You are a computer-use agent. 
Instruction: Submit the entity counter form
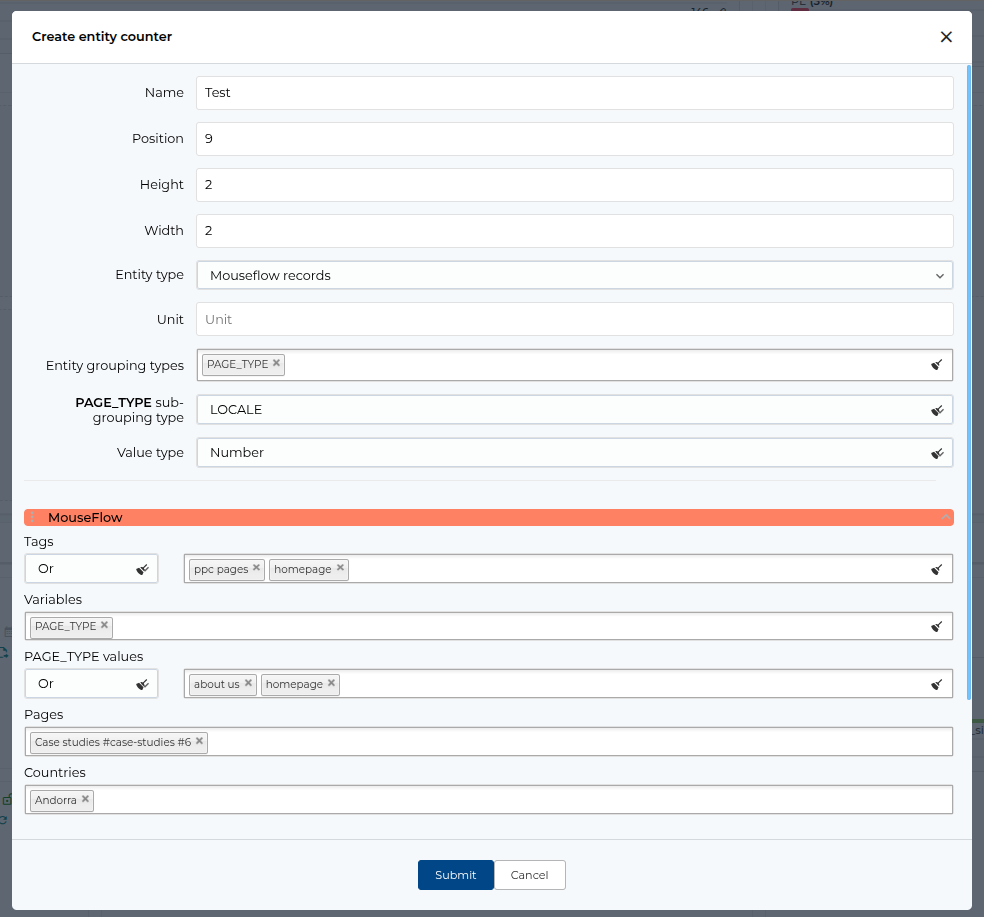(455, 874)
